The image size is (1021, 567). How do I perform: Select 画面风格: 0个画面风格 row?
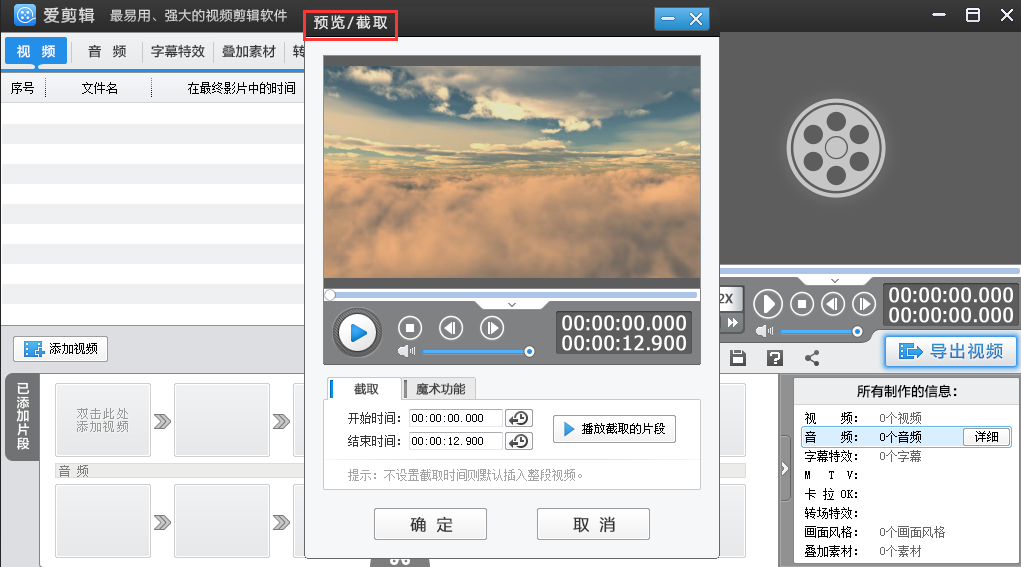tap(906, 532)
